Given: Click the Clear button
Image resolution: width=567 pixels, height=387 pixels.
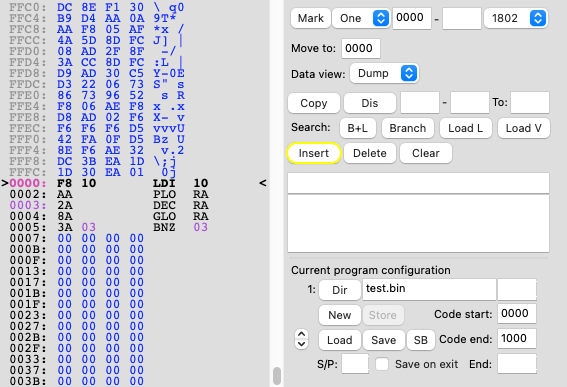Looking at the screenshot, I should click(x=426, y=153).
